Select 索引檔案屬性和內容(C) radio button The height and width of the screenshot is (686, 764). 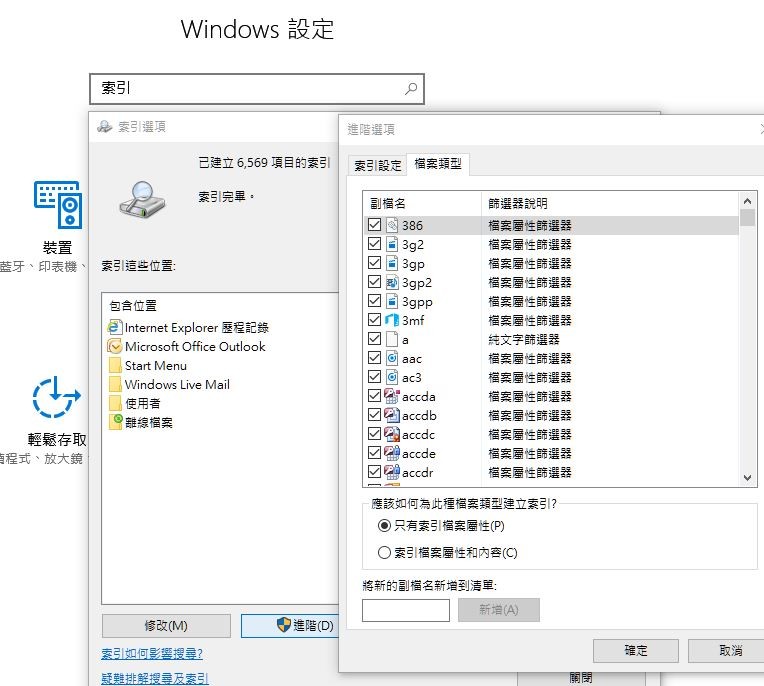[x=384, y=553]
